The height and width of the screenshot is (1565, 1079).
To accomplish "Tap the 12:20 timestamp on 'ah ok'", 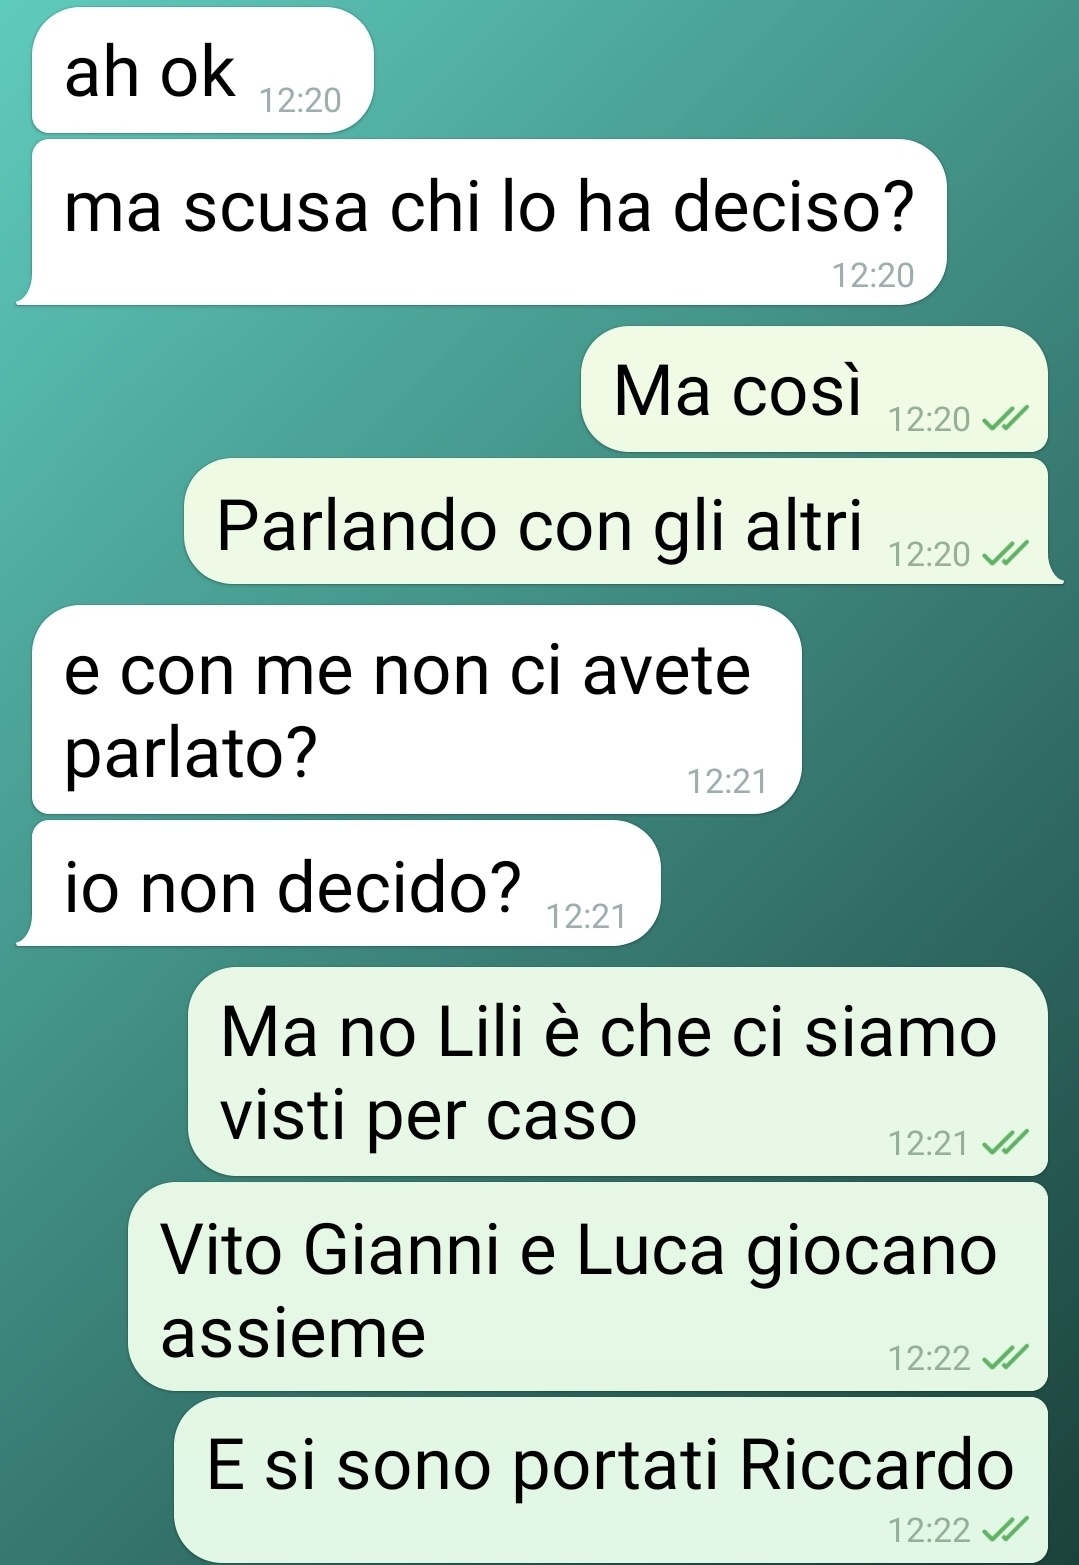I will point(300,101).
